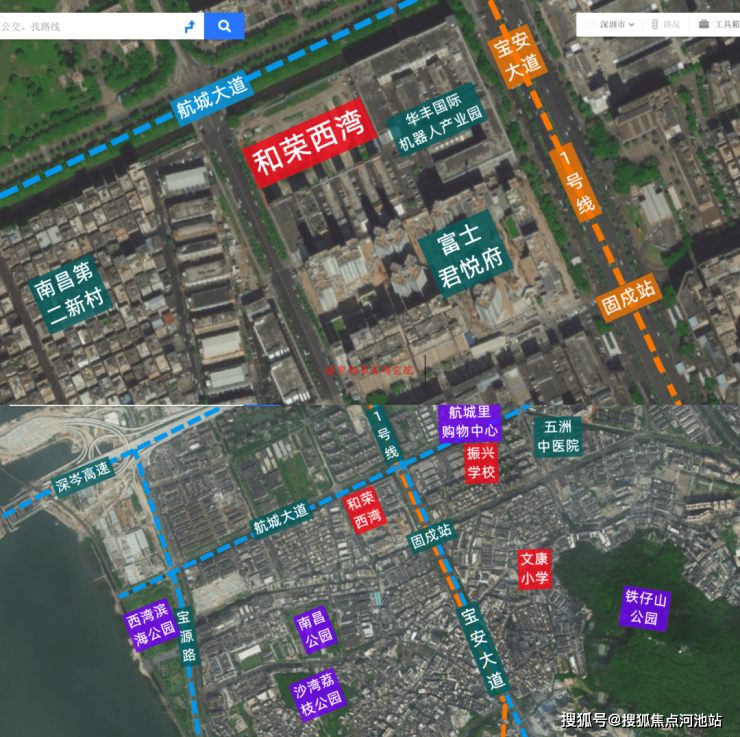Select the 沙湾荔枝公园 label
740x737 pixels.
pos(318,695)
